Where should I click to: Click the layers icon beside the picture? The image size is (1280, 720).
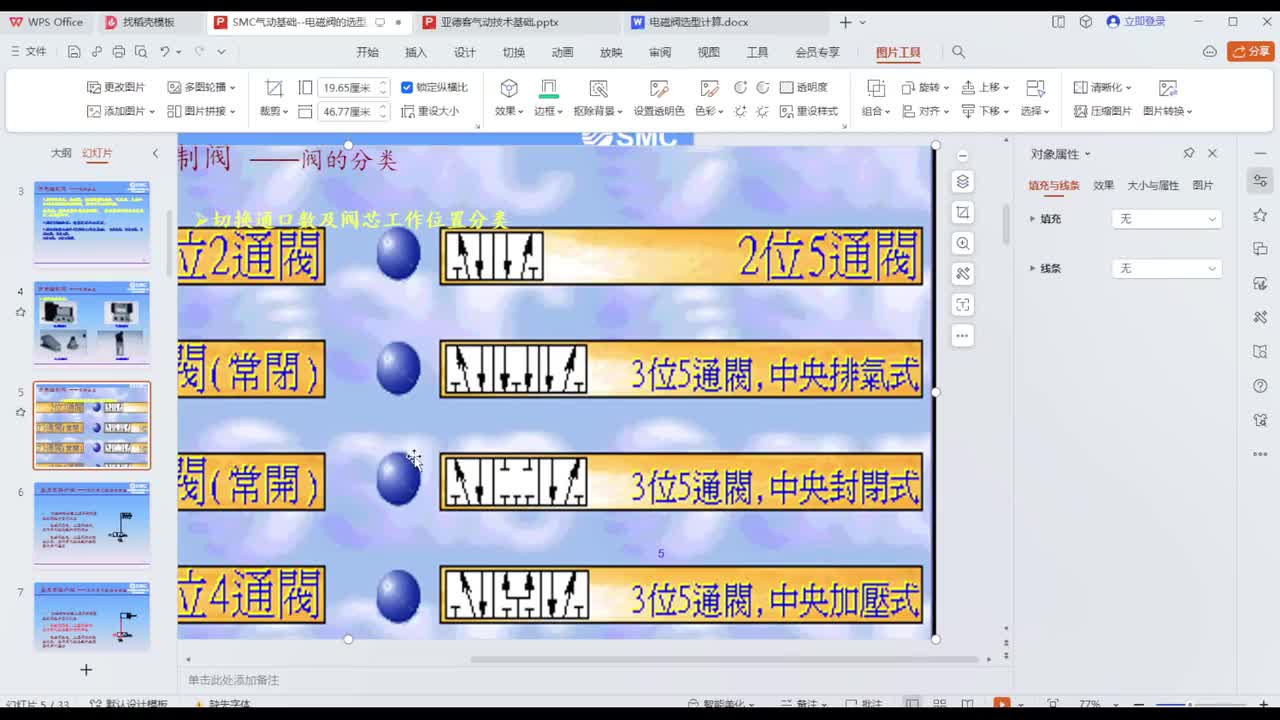pyautogui.click(x=962, y=181)
